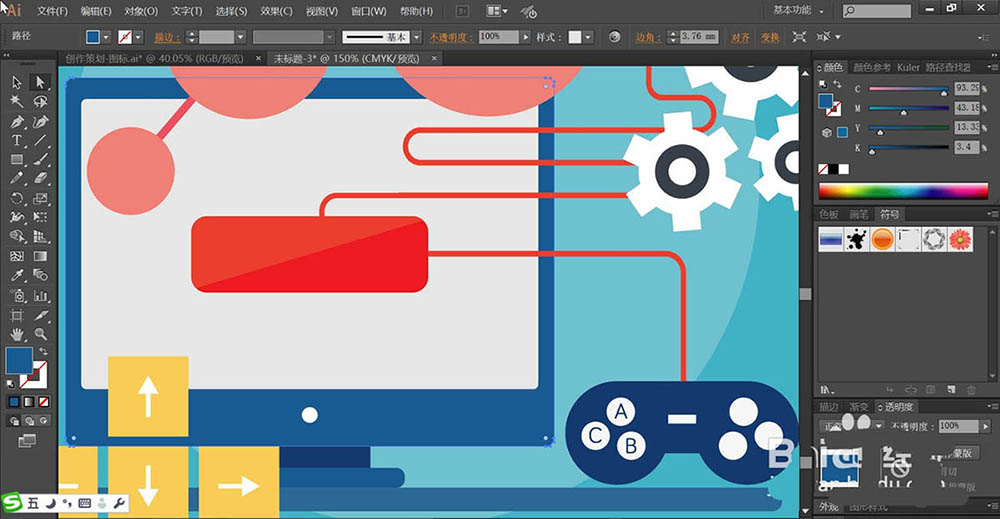1000x519 pixels.
Task: Reset to default fill and stroke
Action: tap(10, 384)
